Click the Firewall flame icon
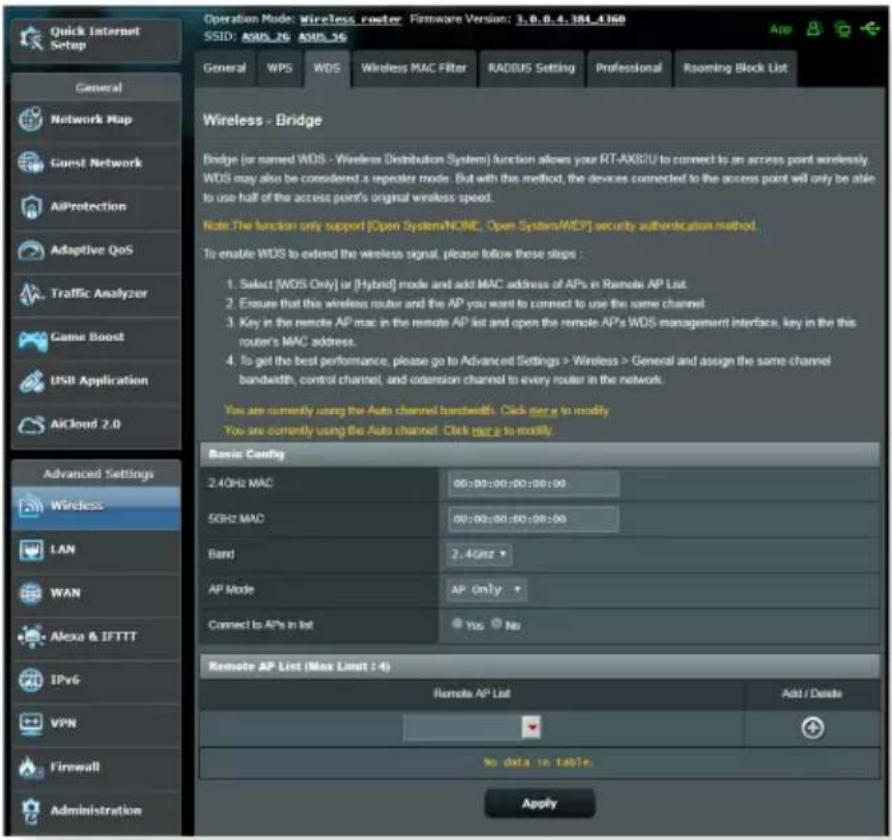The image size is (892, 840). [30, 768]
